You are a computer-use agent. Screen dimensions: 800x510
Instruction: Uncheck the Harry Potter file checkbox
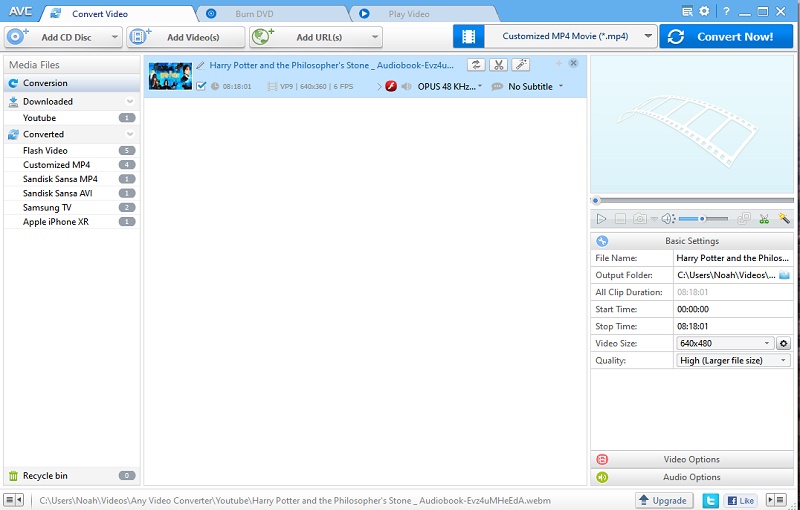point(201,86)
